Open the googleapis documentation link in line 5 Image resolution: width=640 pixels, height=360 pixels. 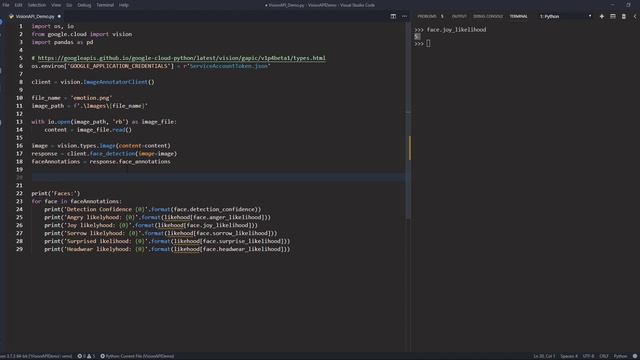[x=182, y=58]
